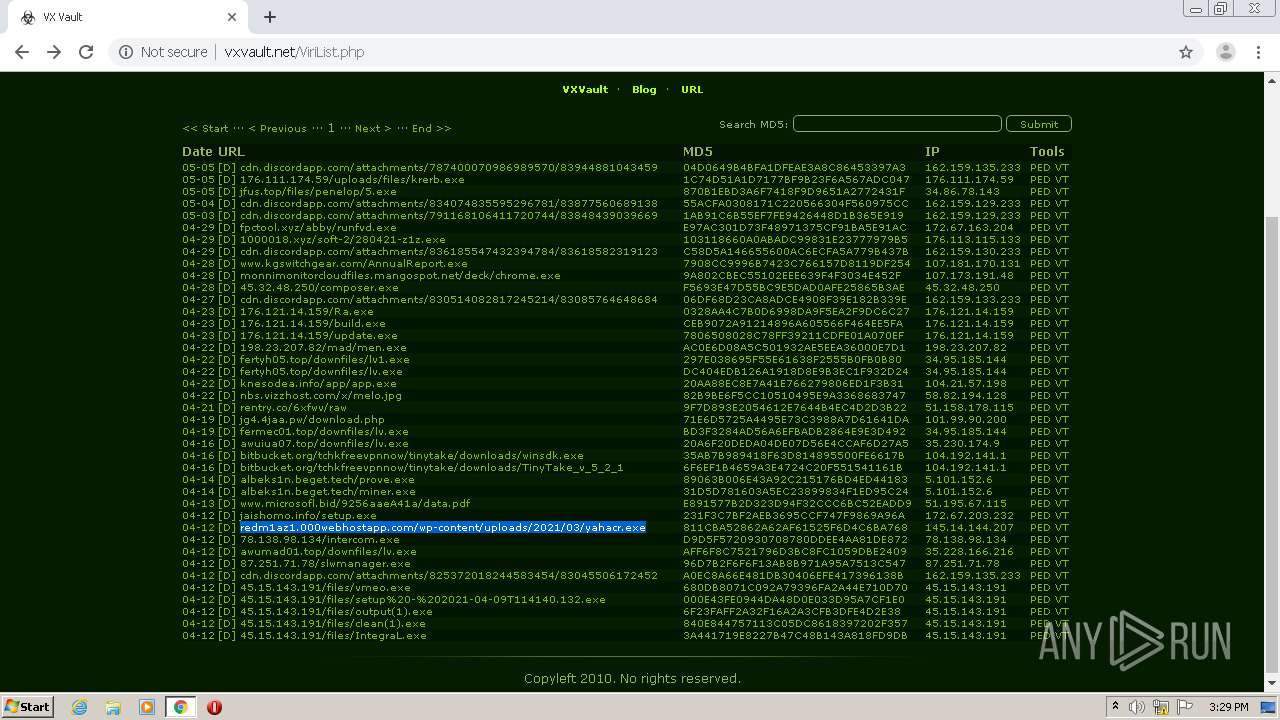
Task: Open 45.15.143.191/files/vmeo.exe entry
Action: (x=325, y=588)
